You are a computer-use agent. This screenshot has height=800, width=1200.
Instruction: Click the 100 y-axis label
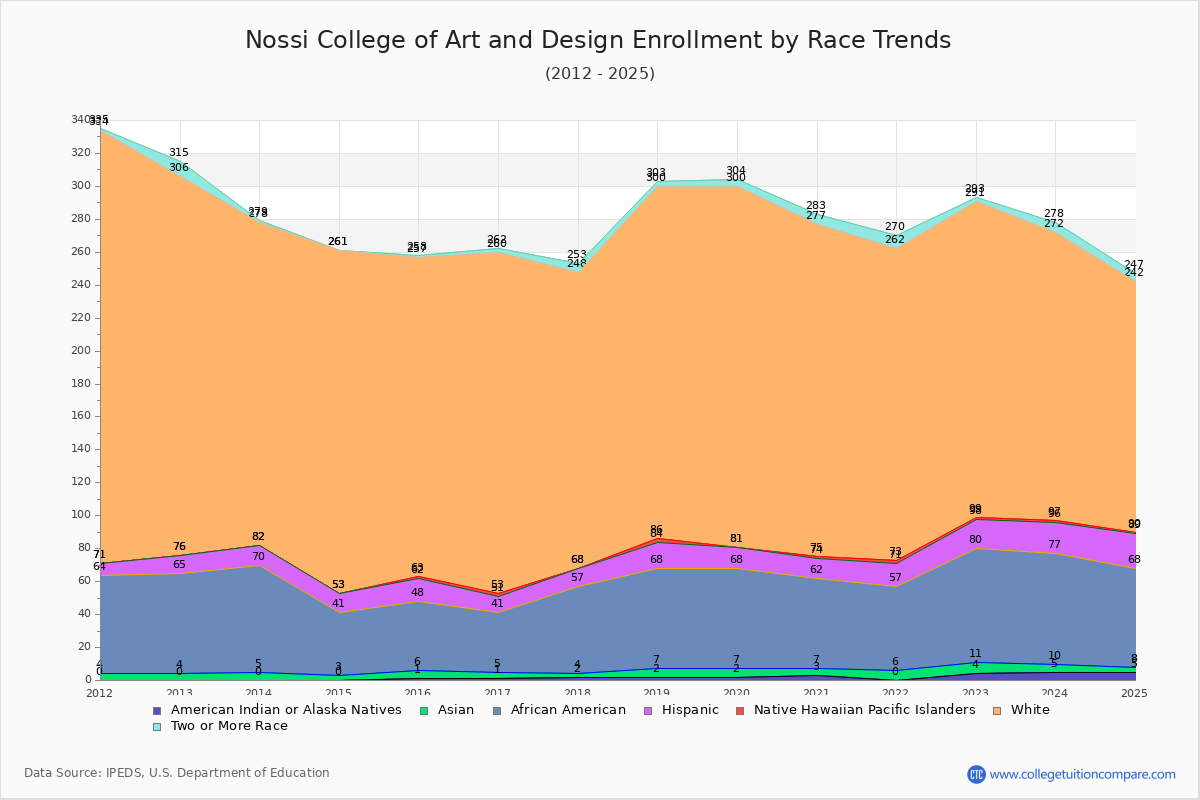tap(81, 515)
